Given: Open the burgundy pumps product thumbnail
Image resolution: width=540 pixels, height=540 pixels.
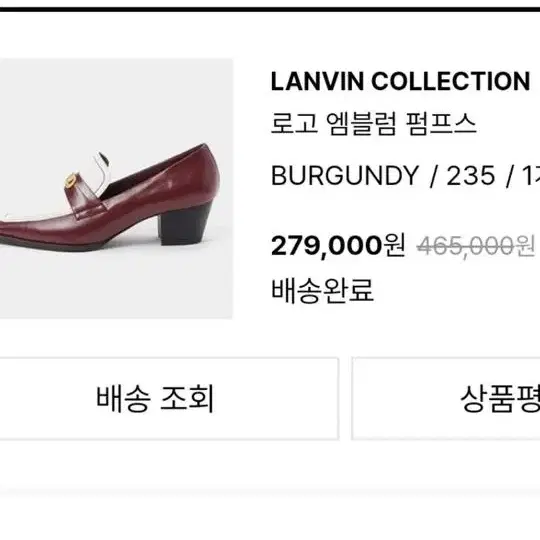Looking at the screenshot, I should tap(116, 188).
